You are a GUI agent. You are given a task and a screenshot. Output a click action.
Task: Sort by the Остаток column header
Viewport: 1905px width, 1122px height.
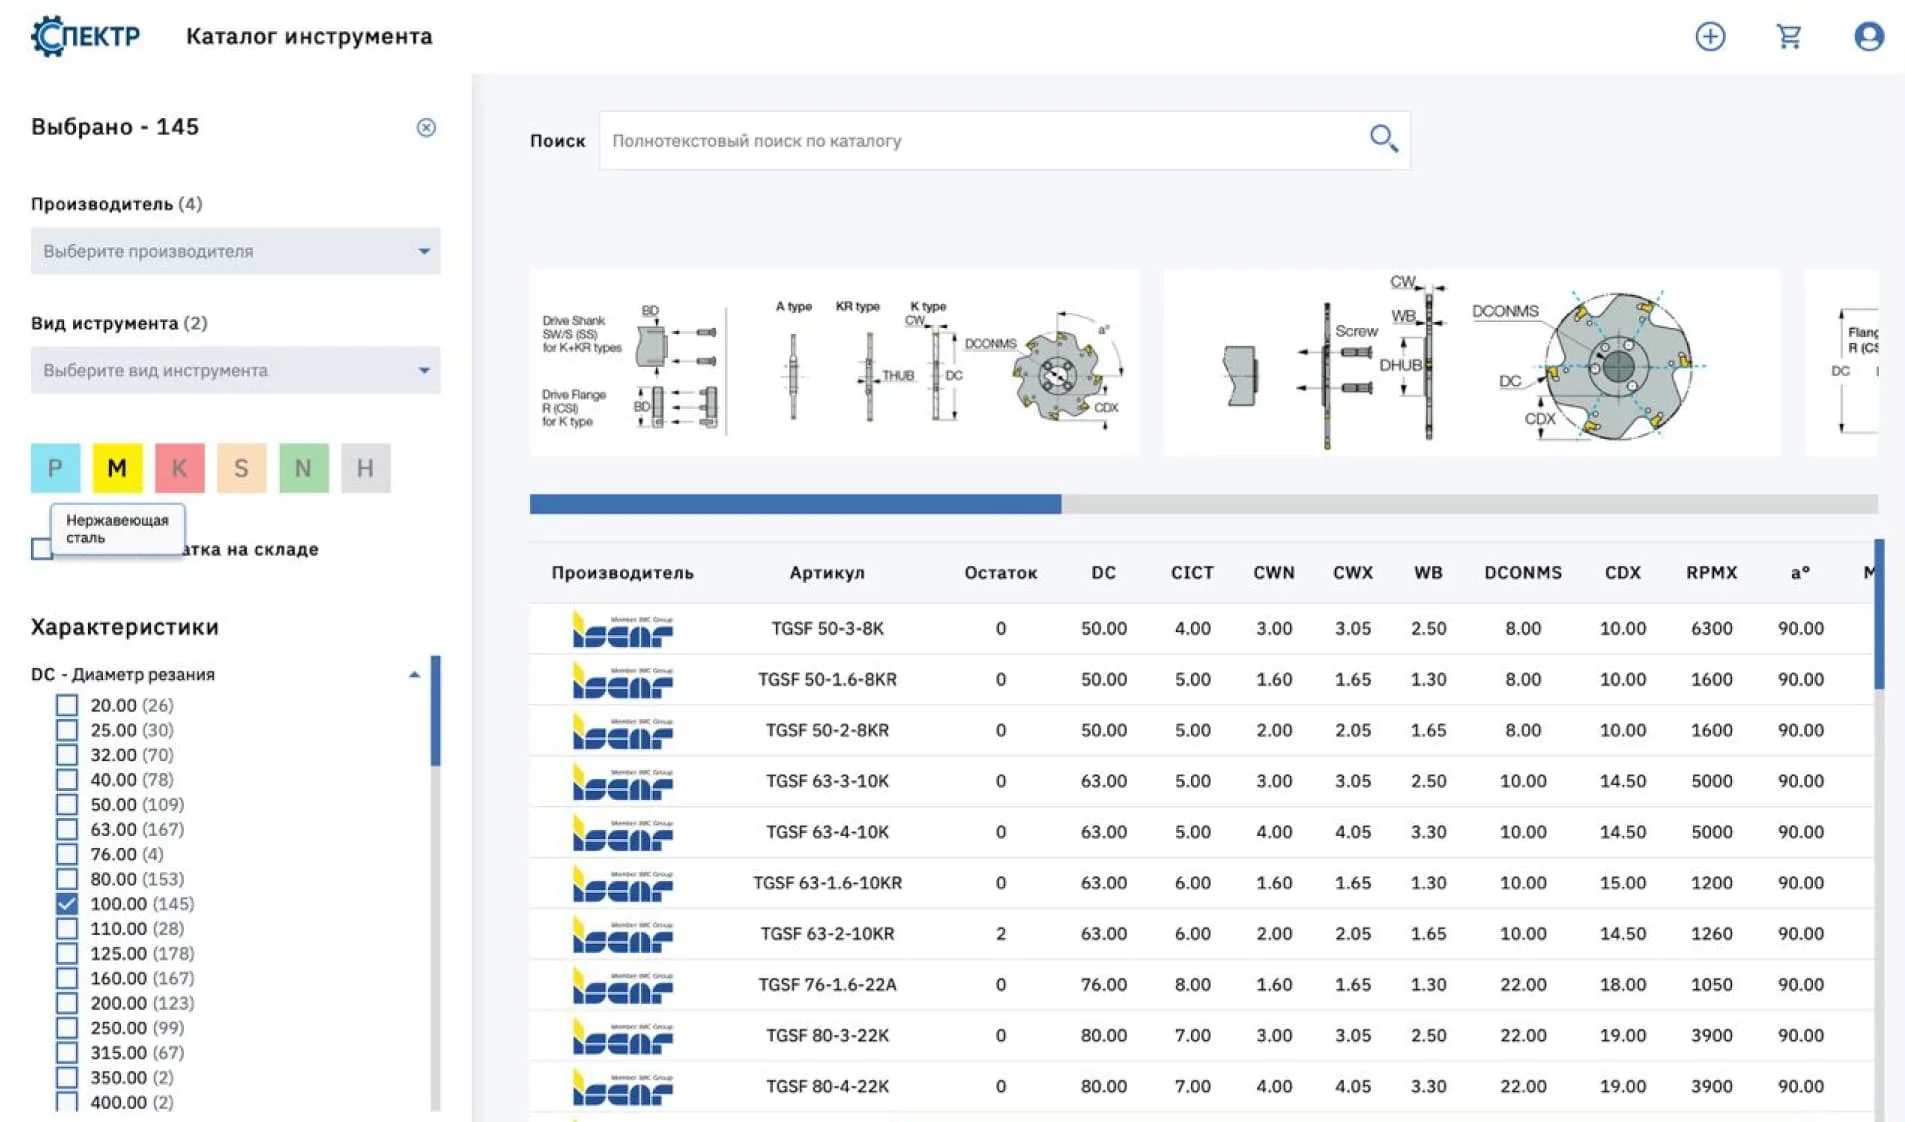tap(1000, 573)
